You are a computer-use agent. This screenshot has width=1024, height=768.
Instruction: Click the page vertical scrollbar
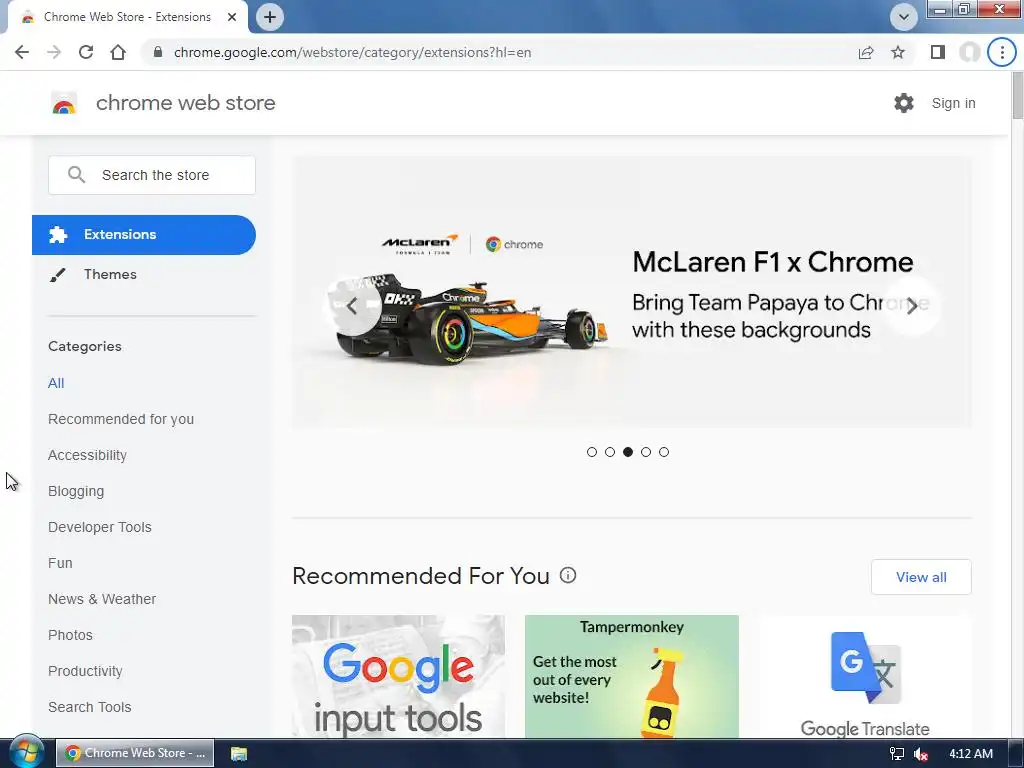[1017, 98]
